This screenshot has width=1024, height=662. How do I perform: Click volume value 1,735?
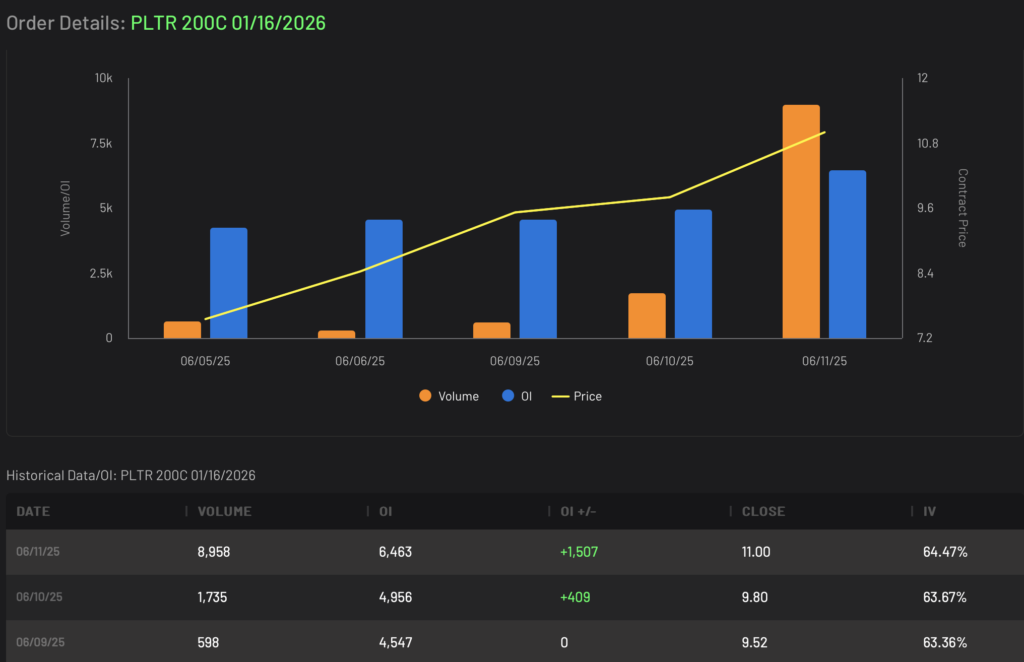coord(212,597)
